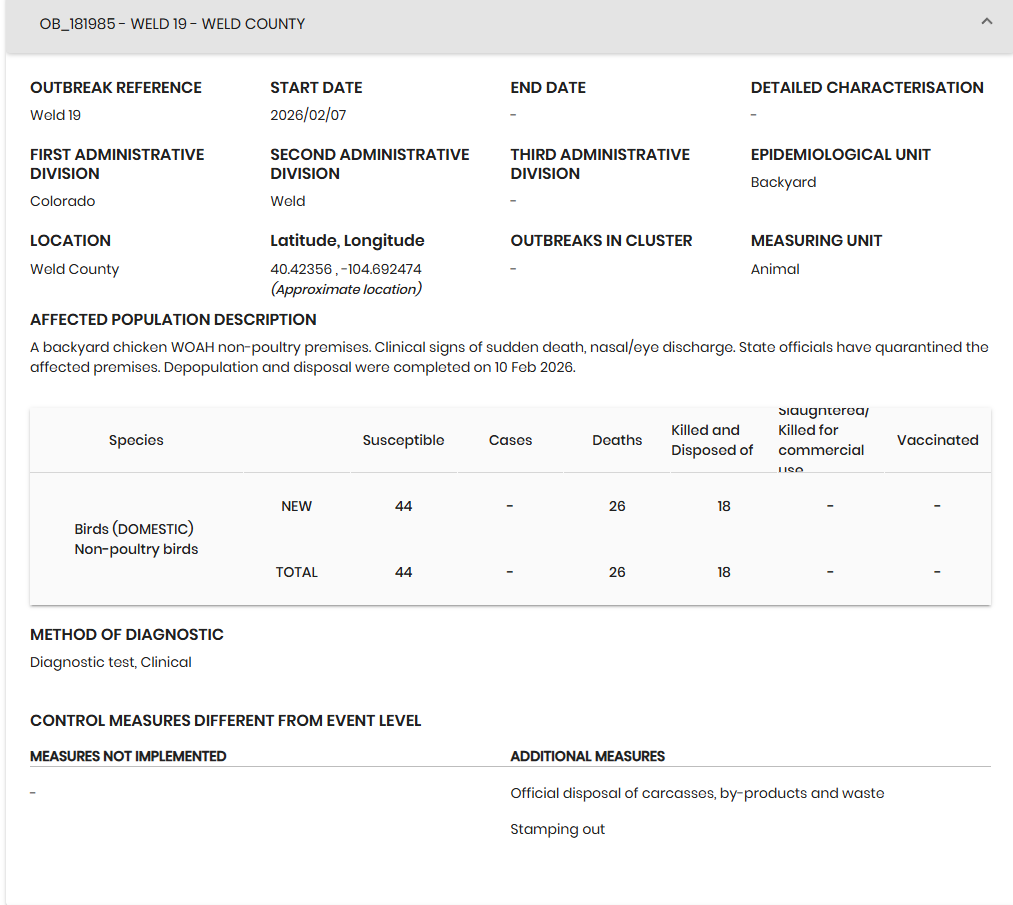Click the NEW row label
This screenshot has width=1013, height=905.
point(297,506)
